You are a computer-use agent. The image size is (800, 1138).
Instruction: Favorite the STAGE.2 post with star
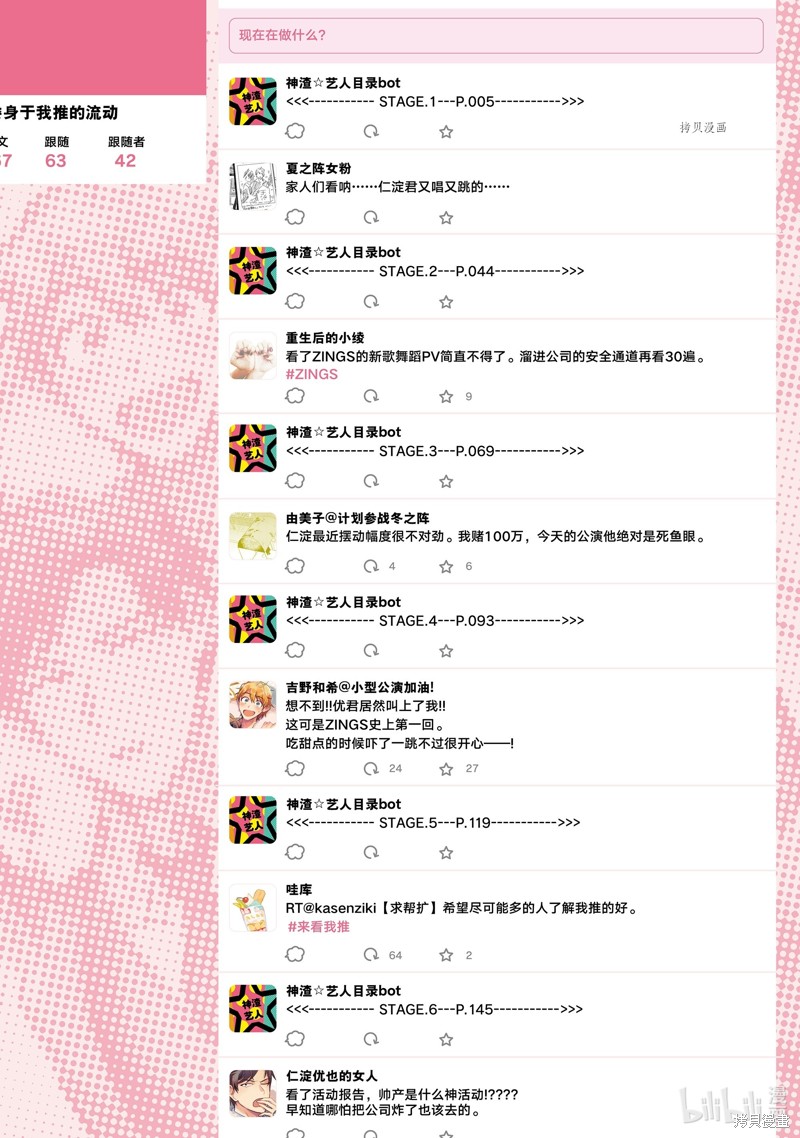(446, 302)
